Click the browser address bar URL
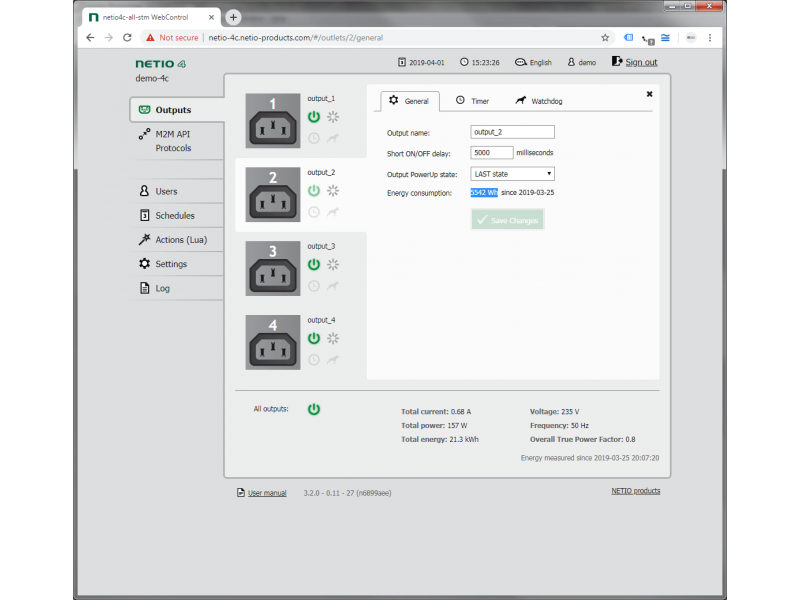800x600 pixels. pos(296,38)
